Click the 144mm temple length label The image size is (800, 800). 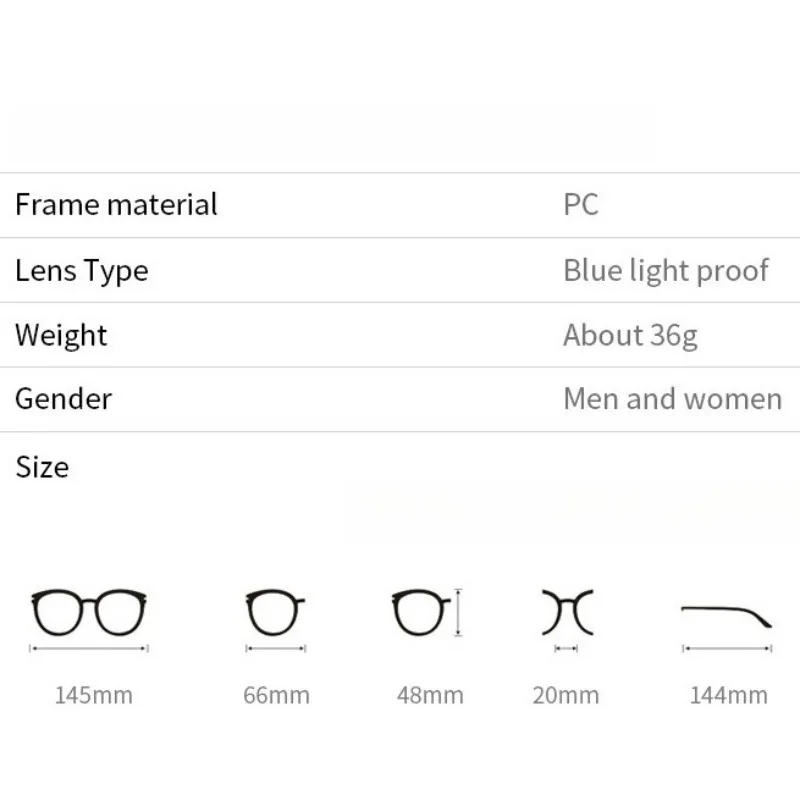tap(728, 695)
